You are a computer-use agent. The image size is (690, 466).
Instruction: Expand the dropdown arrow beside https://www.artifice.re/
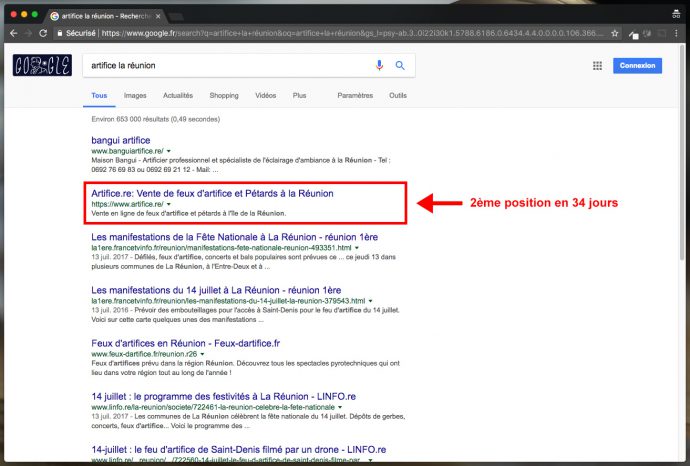point(169,203)
